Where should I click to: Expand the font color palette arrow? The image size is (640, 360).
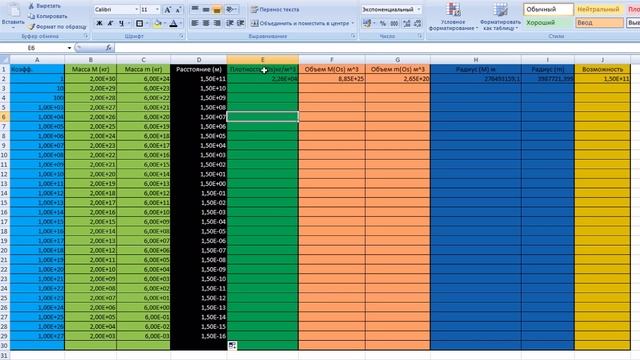click(x=181, y=24)
